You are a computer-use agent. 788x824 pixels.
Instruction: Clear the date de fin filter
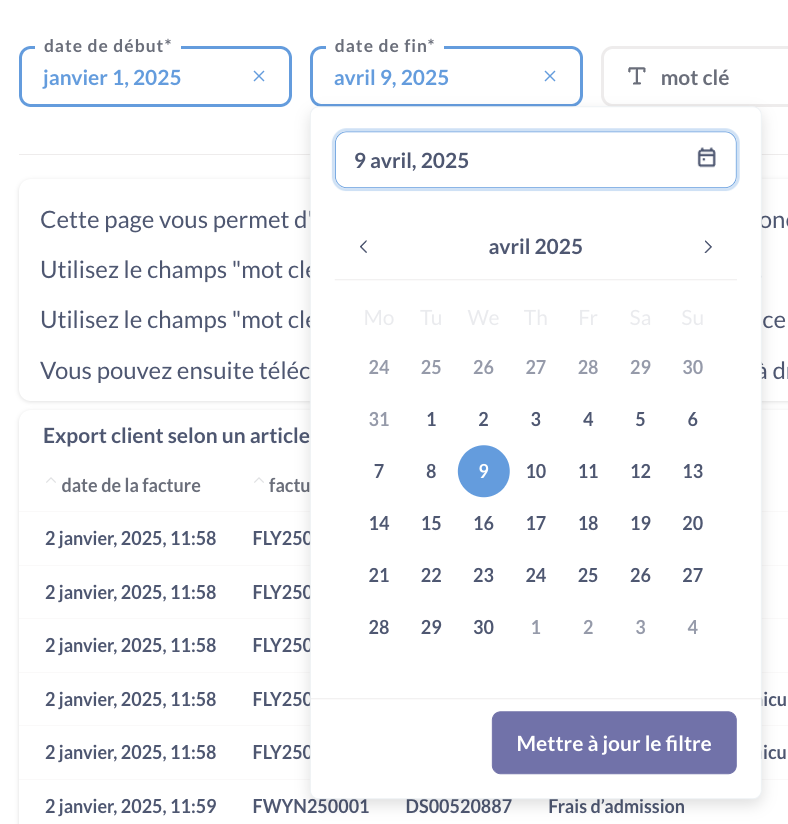click(550, 77)
